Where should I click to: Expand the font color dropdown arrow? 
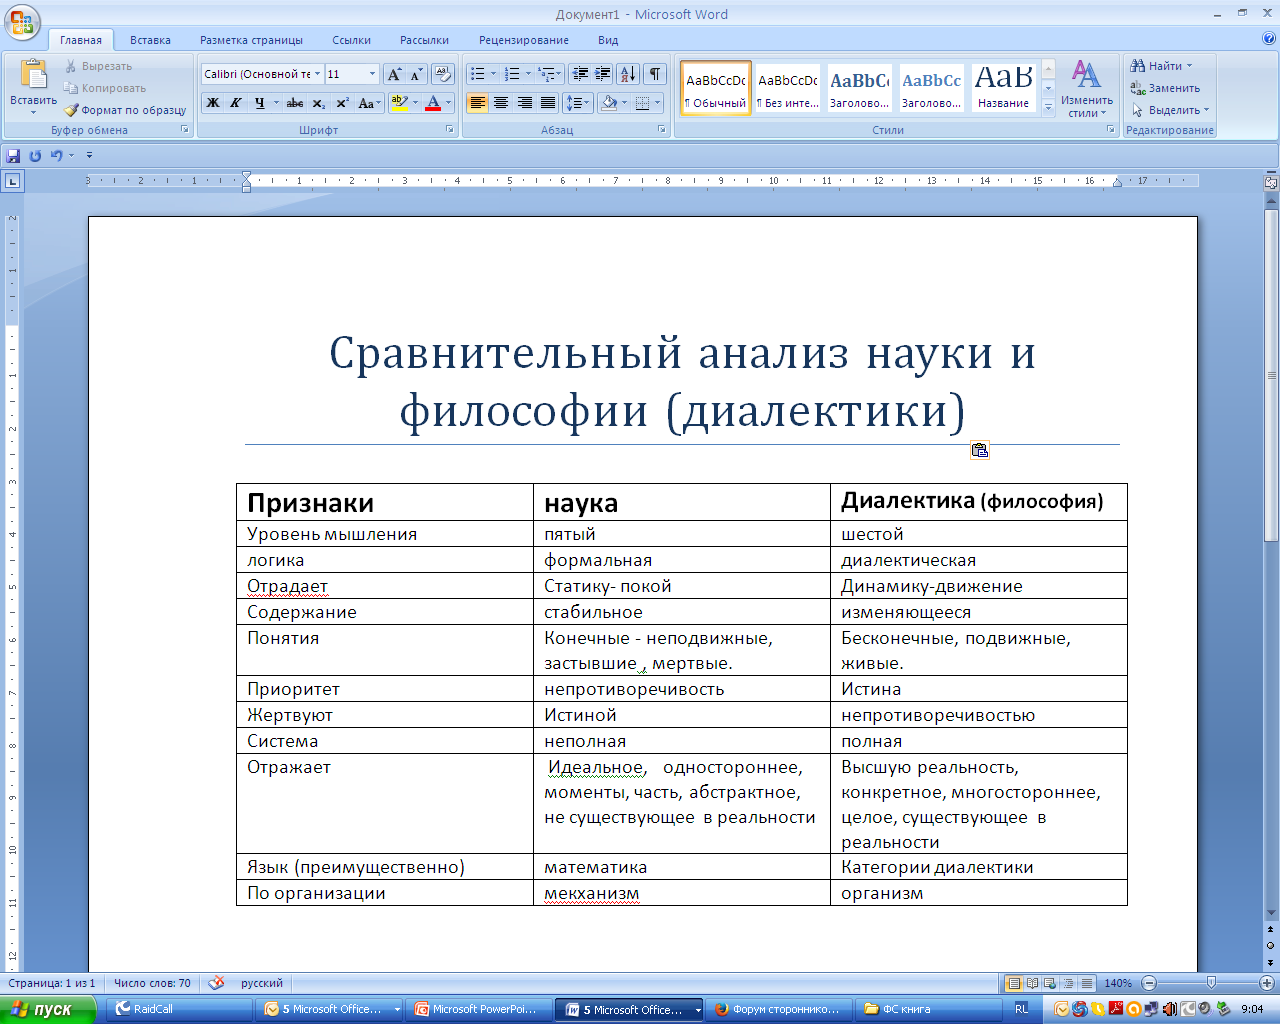448,103
